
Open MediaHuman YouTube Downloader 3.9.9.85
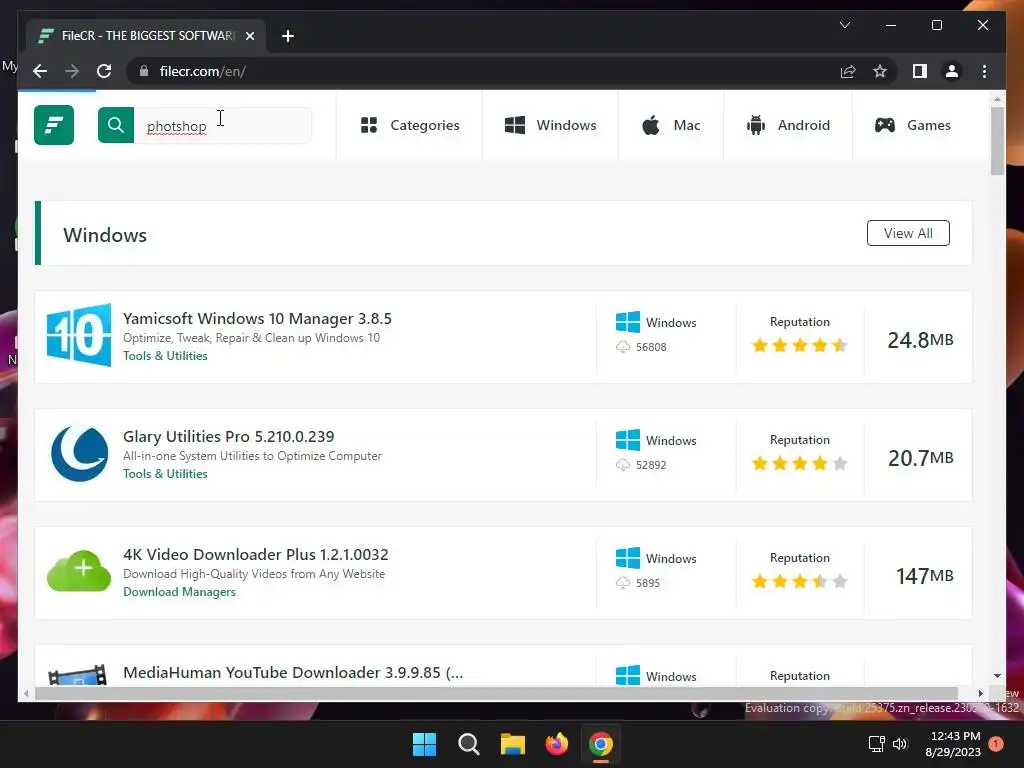pos(293,673)
